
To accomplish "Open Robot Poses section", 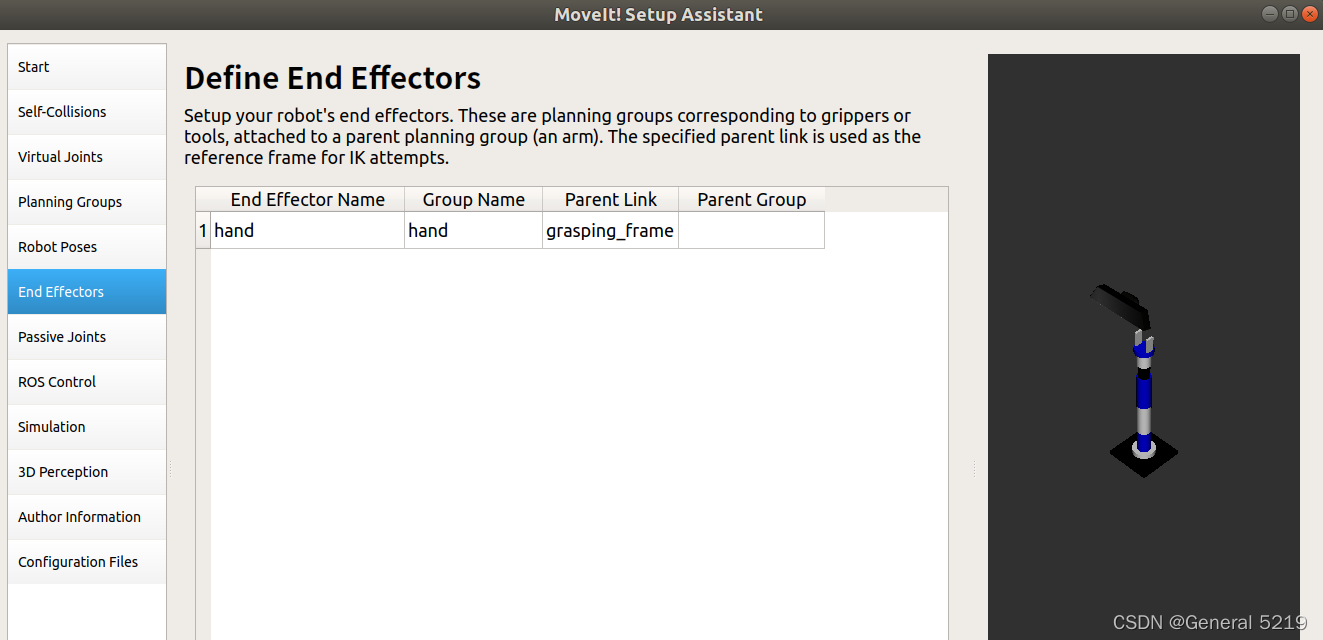I will (x=87, y=247).
